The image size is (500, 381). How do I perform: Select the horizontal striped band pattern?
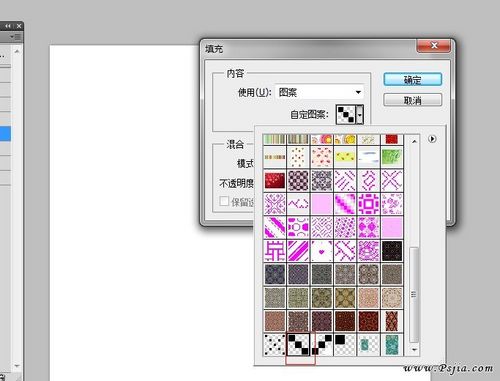[x=275, y=157]
